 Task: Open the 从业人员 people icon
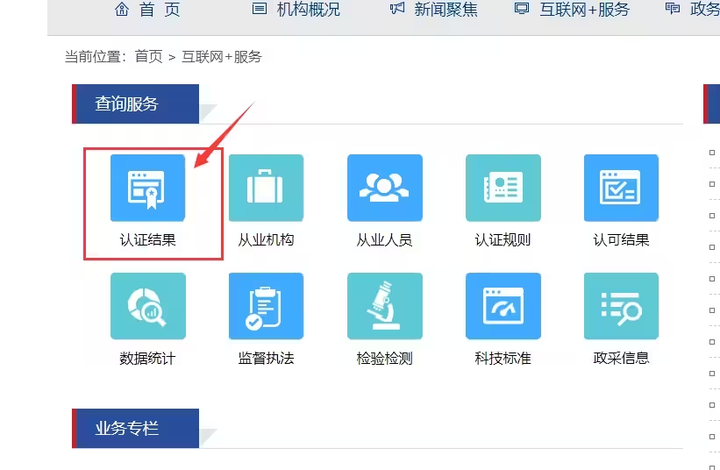[384, 188]
